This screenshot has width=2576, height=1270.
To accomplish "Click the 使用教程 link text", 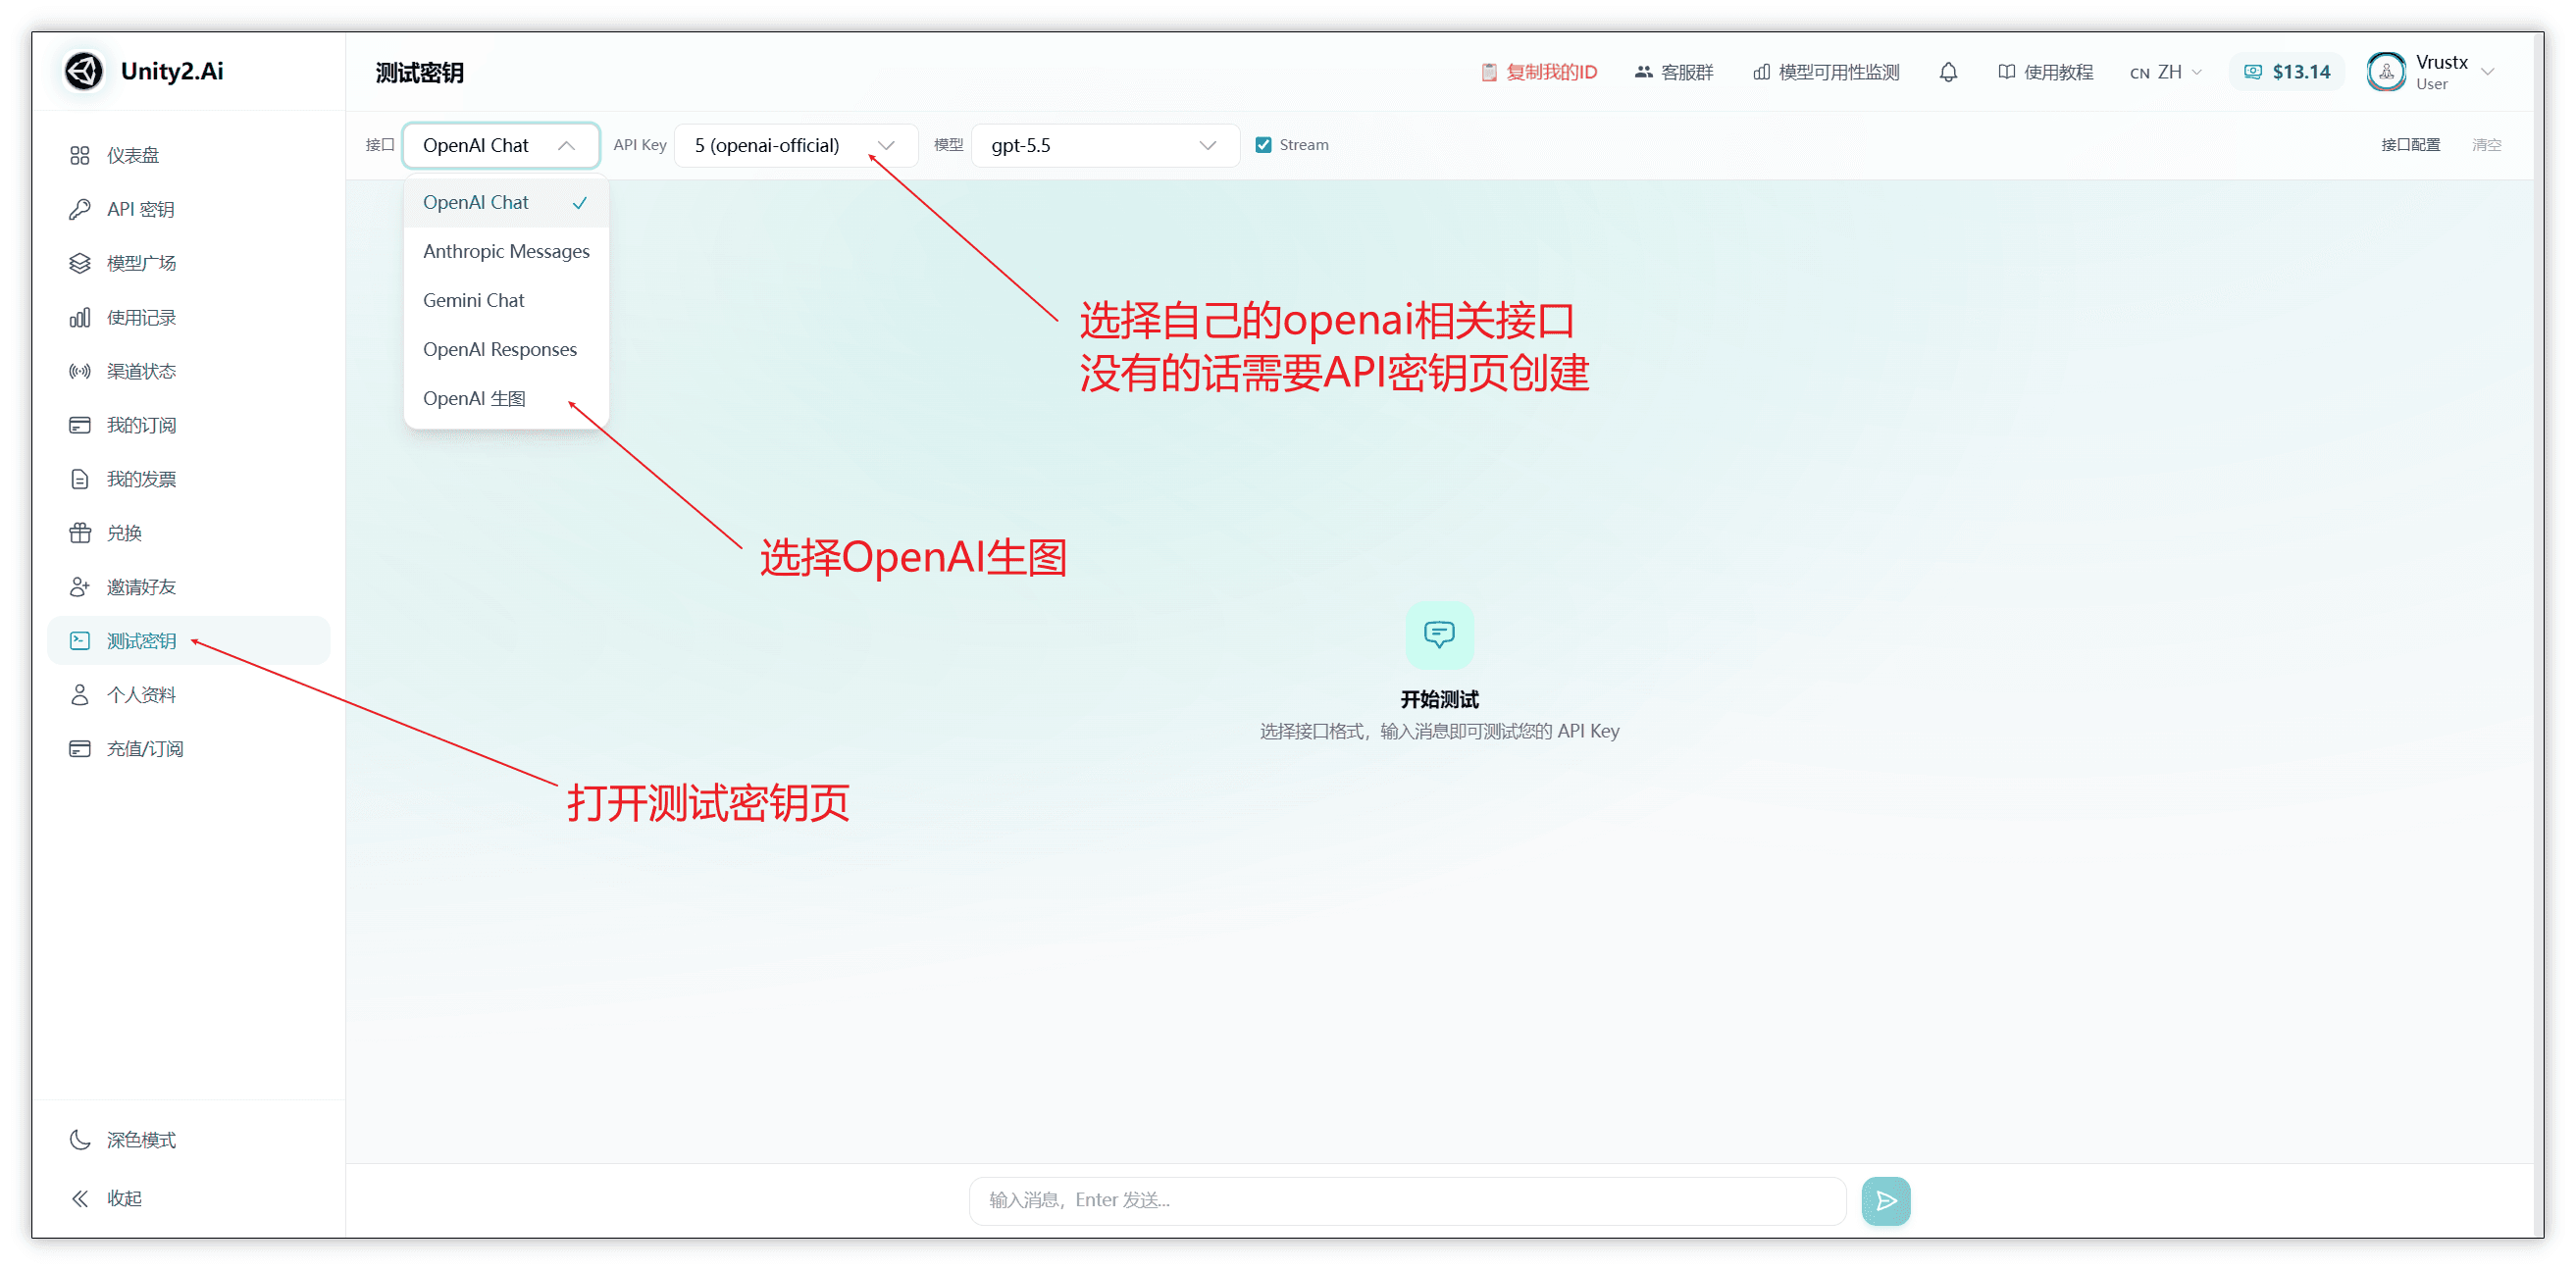I will pyautogui.click(x=2058, y=72).
